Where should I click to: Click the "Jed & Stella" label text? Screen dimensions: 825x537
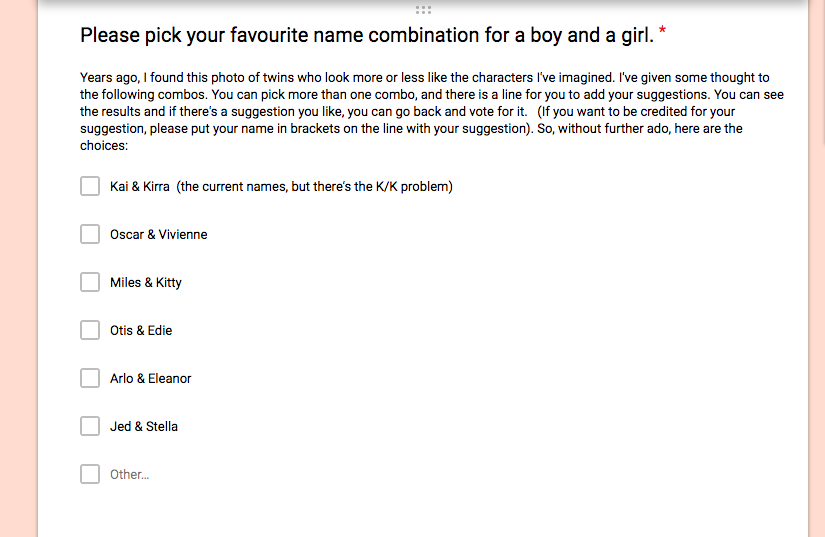[x=144, y=426]
